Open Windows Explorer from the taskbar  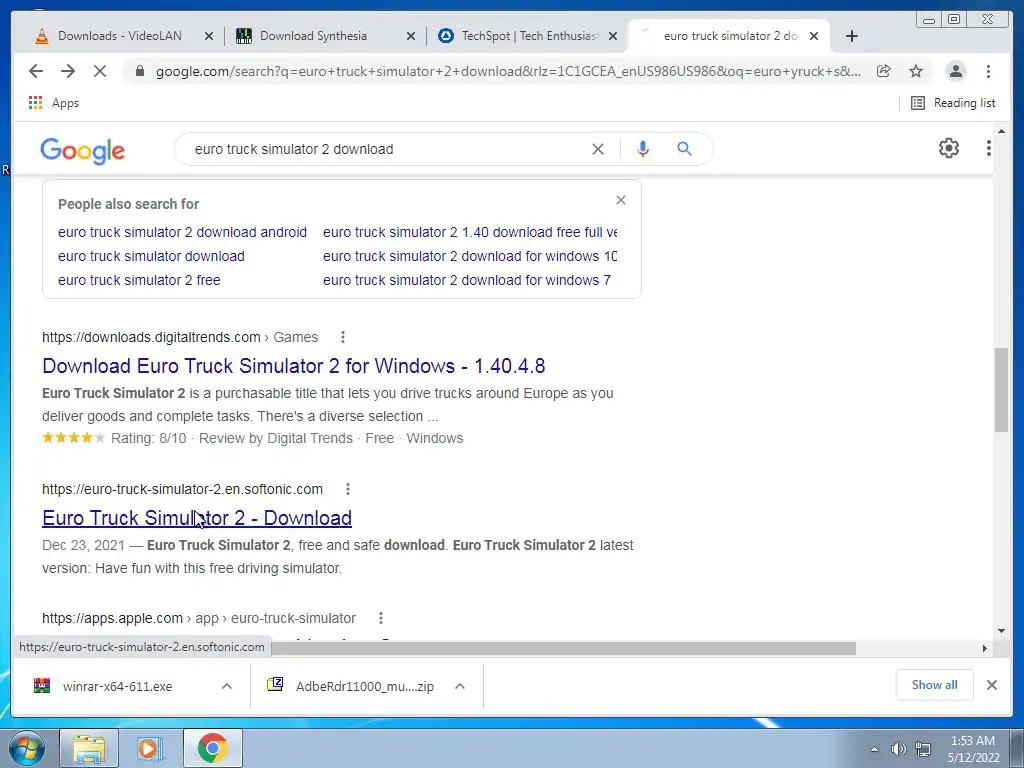click(x=89, y=748)
